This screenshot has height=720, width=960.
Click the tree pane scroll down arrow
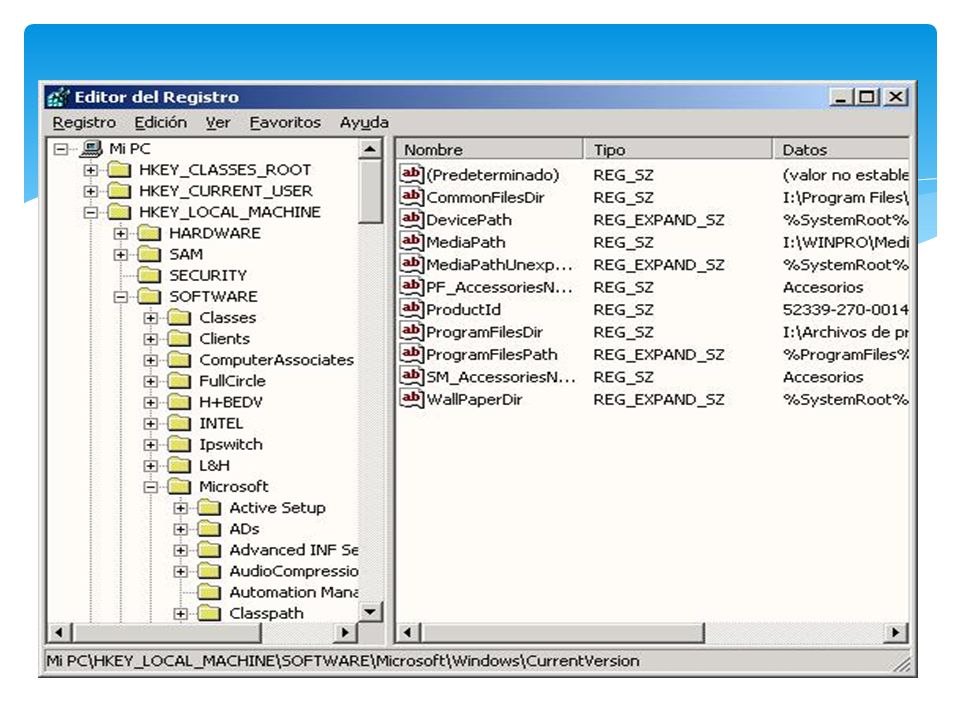coord(370,612)
